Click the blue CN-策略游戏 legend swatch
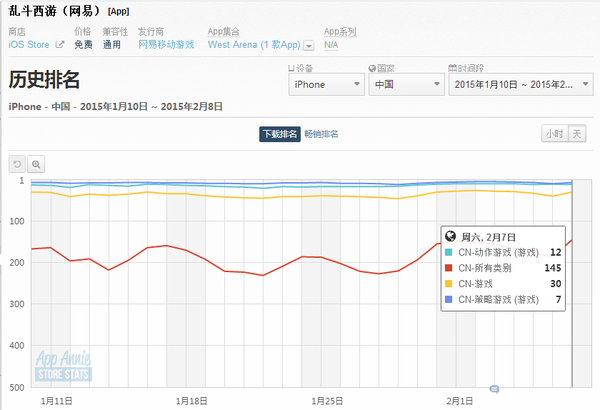This screenshot has height=410, width=600. tap(448, 299)
